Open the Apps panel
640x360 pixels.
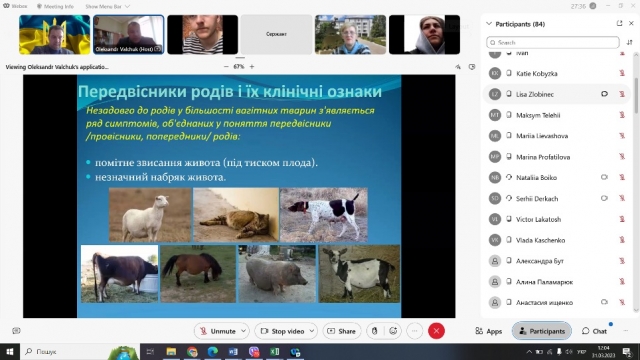point(489,331)
